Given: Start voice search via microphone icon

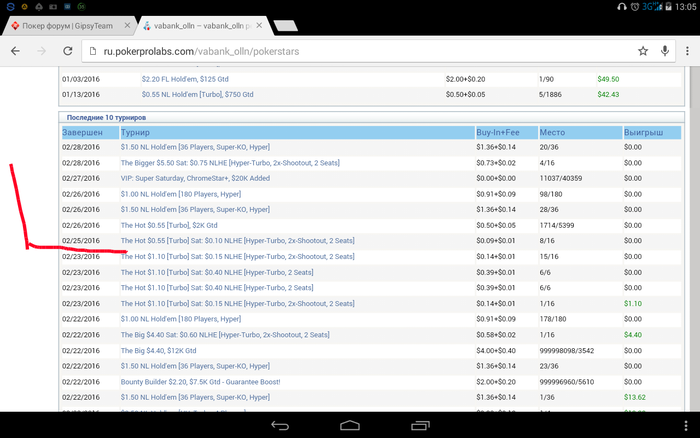Looking at the screenshot, I should [x=665, y=51].
